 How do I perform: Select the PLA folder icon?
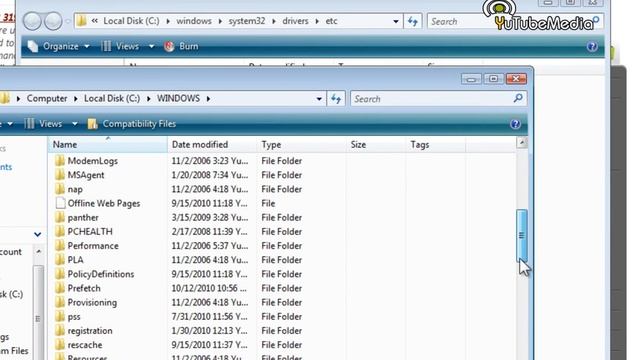60,260
